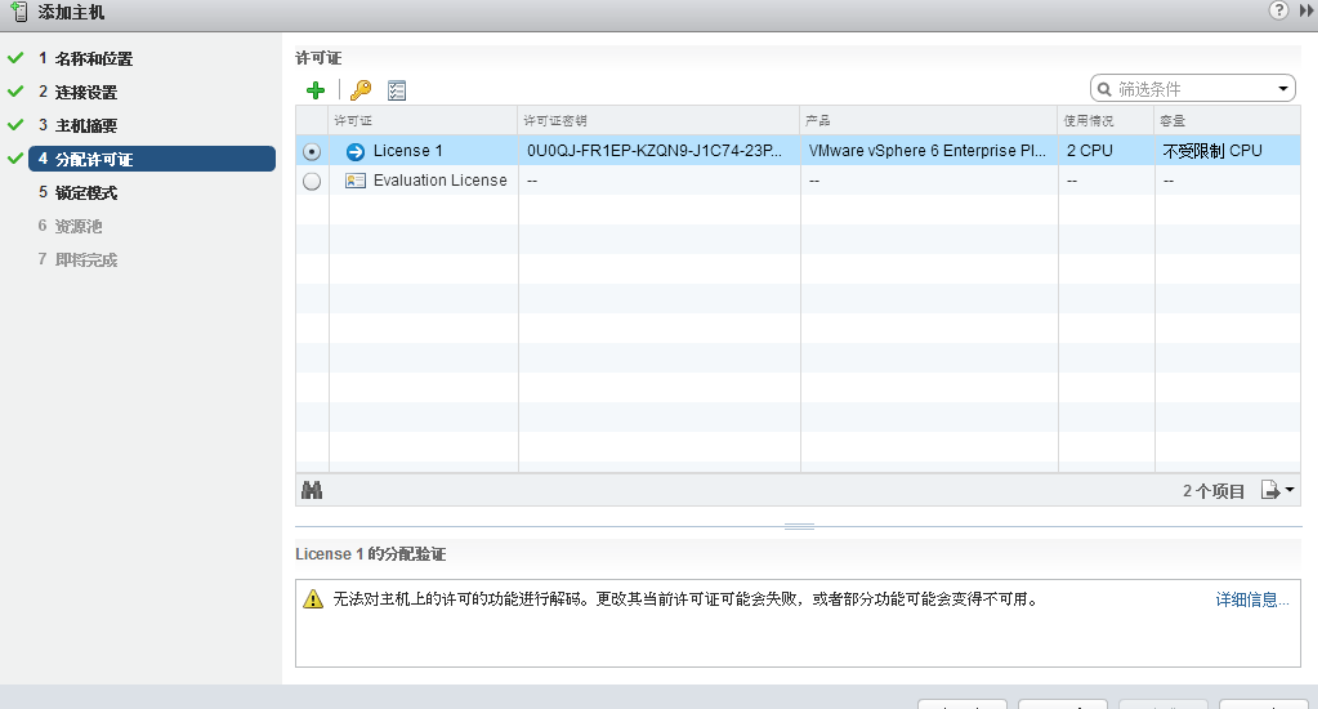Click the binoculars find icon
The image size is (1318, 712).
pos(312,491)
